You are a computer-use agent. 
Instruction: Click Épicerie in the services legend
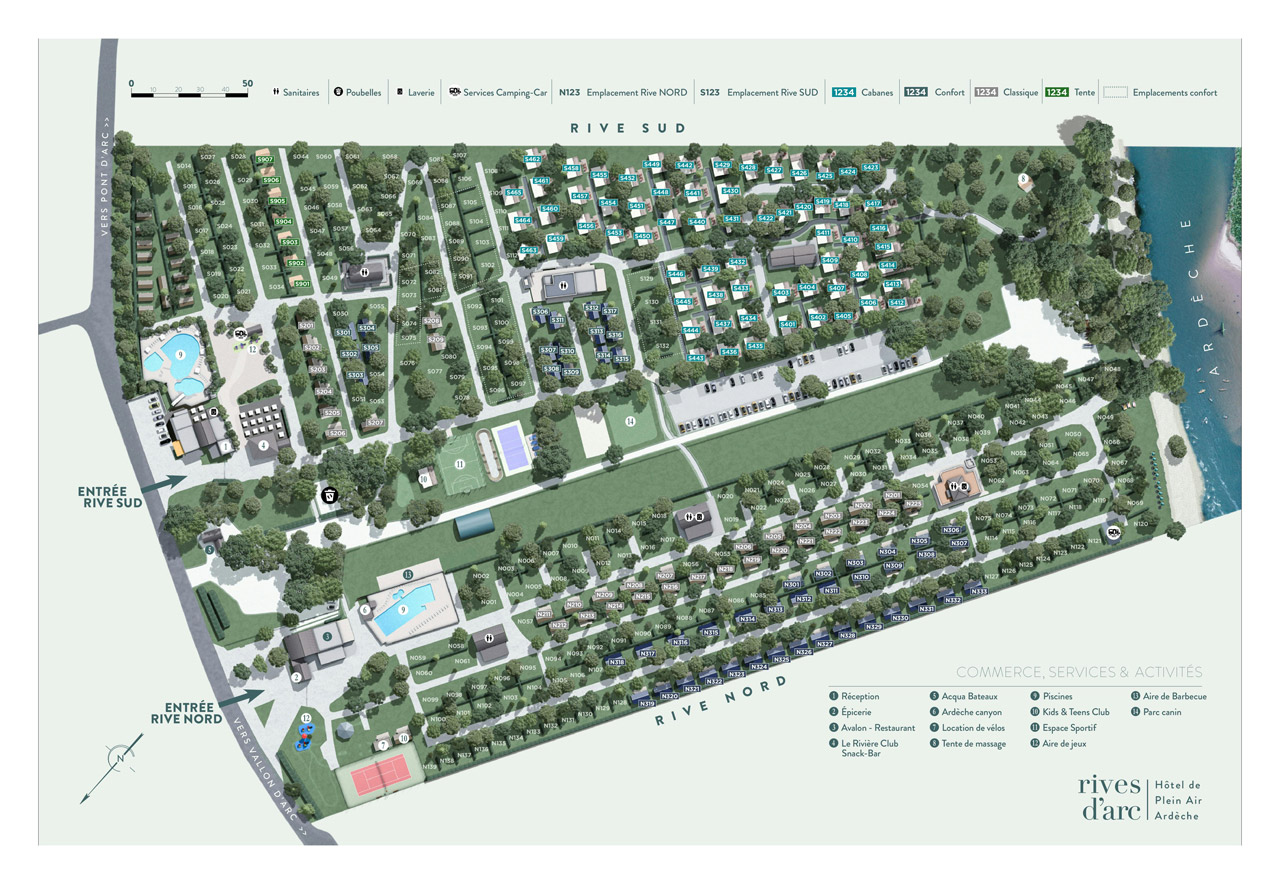coord(850,712)
